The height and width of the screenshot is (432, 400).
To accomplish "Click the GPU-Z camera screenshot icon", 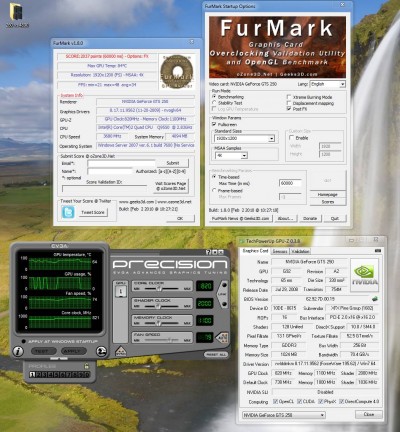I will (x=378, y=251).
